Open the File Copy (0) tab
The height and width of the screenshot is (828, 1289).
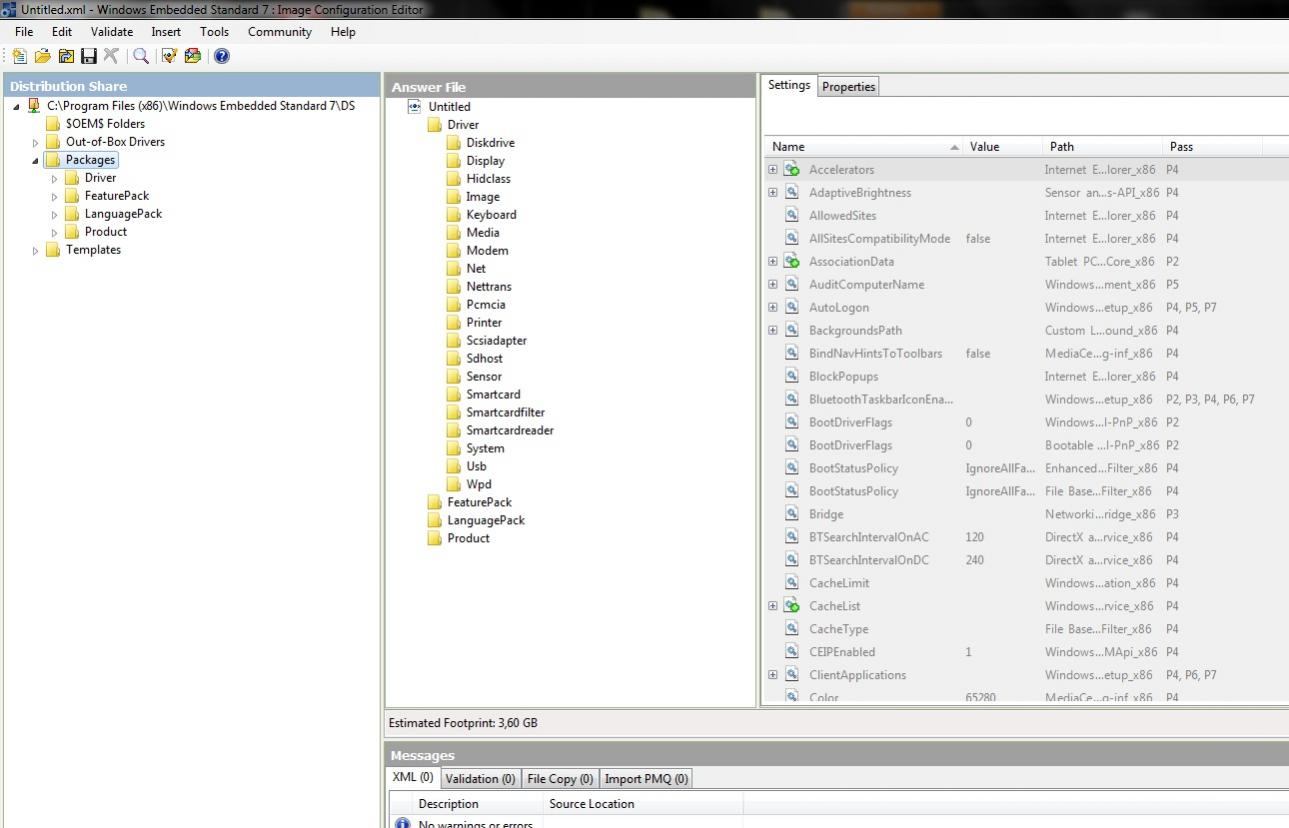click(560, 778)
